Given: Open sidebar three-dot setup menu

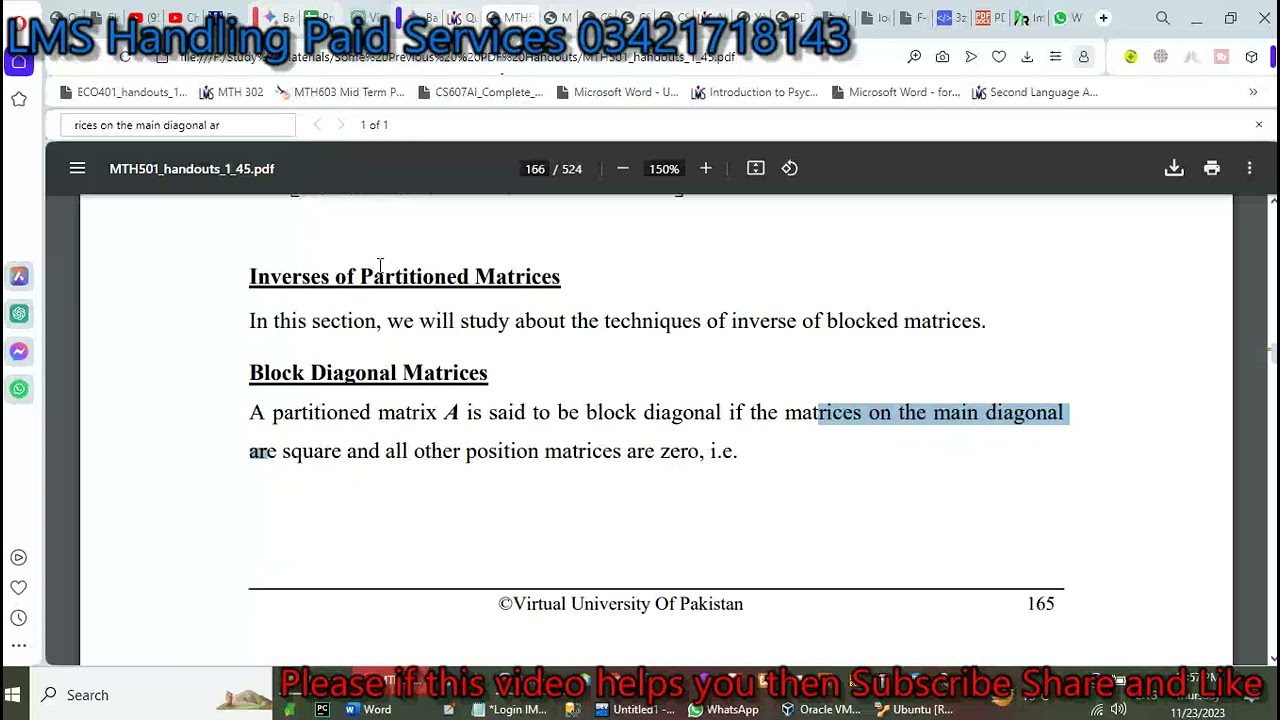Looking at the screenshot, I should click(19, 646).
